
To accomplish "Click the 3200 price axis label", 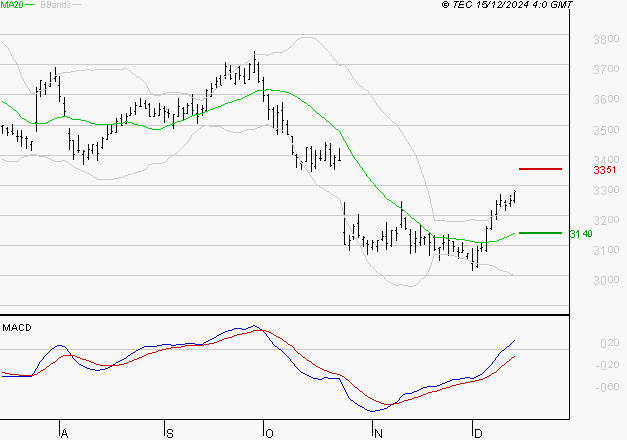I will (606, 220).
